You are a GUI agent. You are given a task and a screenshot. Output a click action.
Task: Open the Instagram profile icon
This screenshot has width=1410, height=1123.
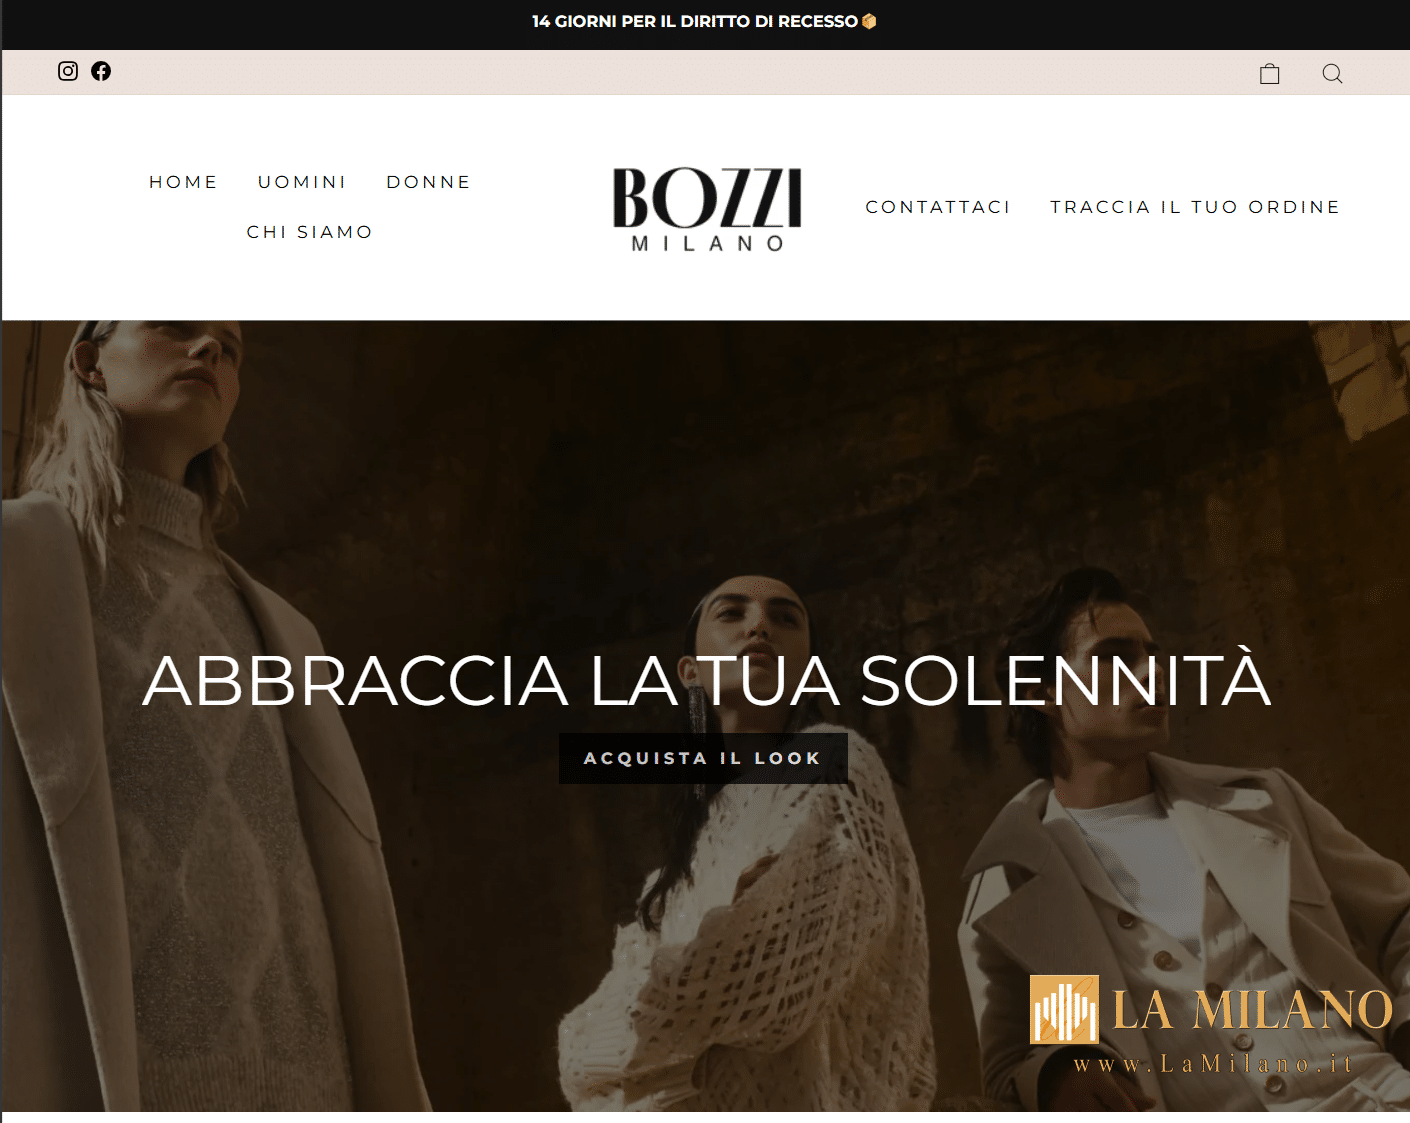(68, 71)
